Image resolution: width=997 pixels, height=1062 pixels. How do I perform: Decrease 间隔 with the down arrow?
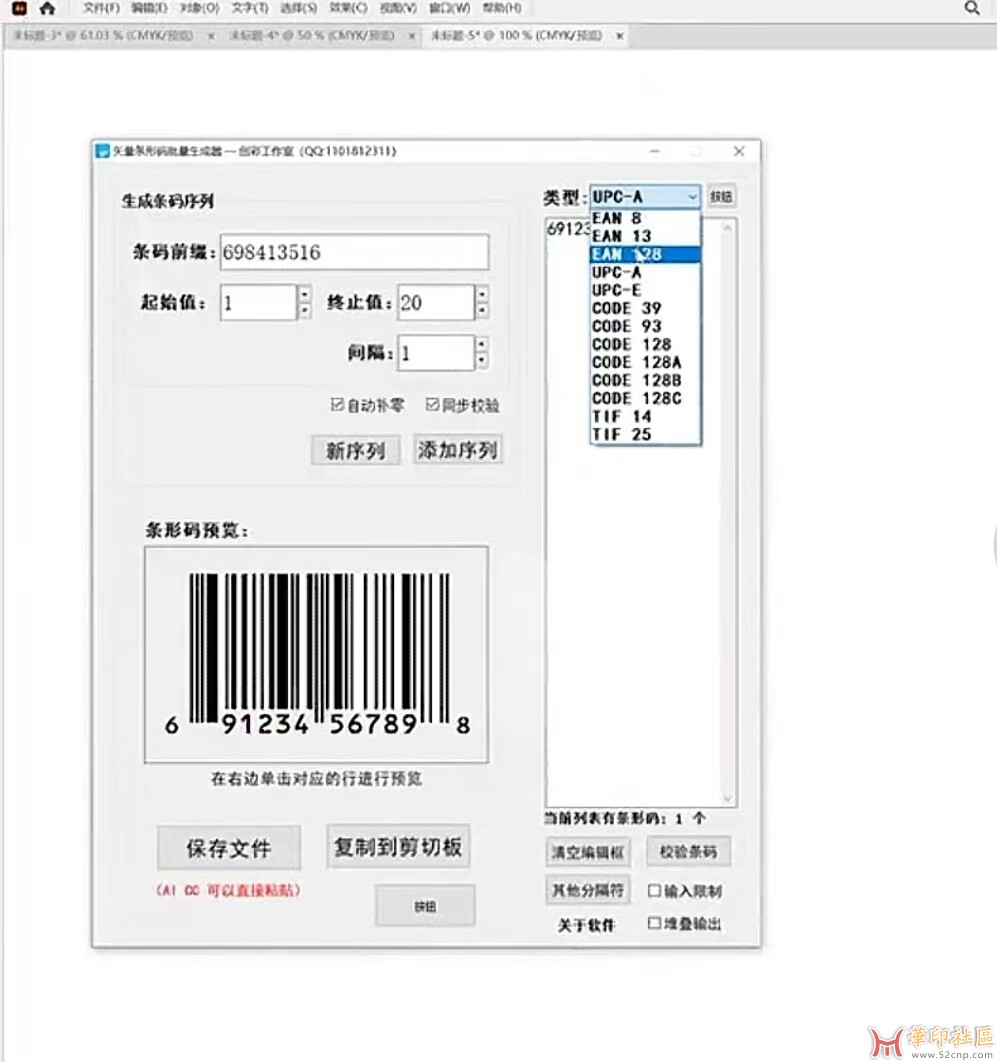(482, 361)
